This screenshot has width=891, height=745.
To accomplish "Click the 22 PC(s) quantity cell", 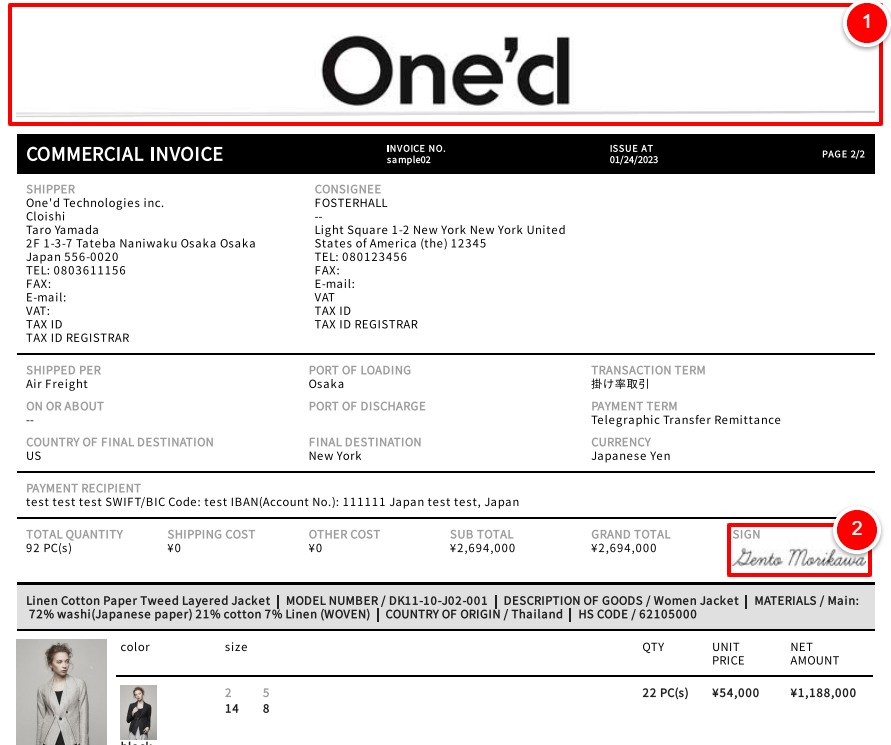I will coord(665,693).
